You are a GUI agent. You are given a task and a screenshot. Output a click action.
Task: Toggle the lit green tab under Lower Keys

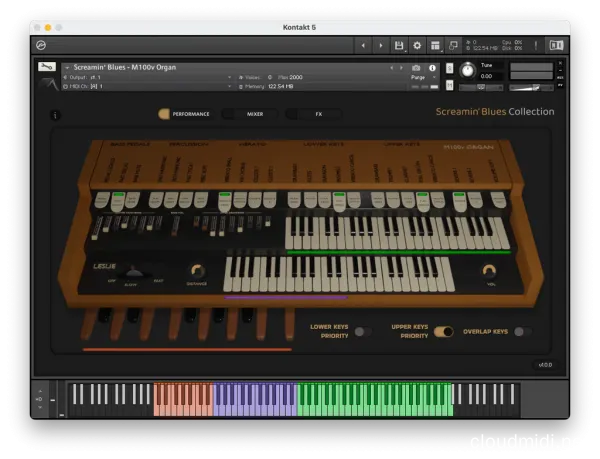(x=339, y=202)
